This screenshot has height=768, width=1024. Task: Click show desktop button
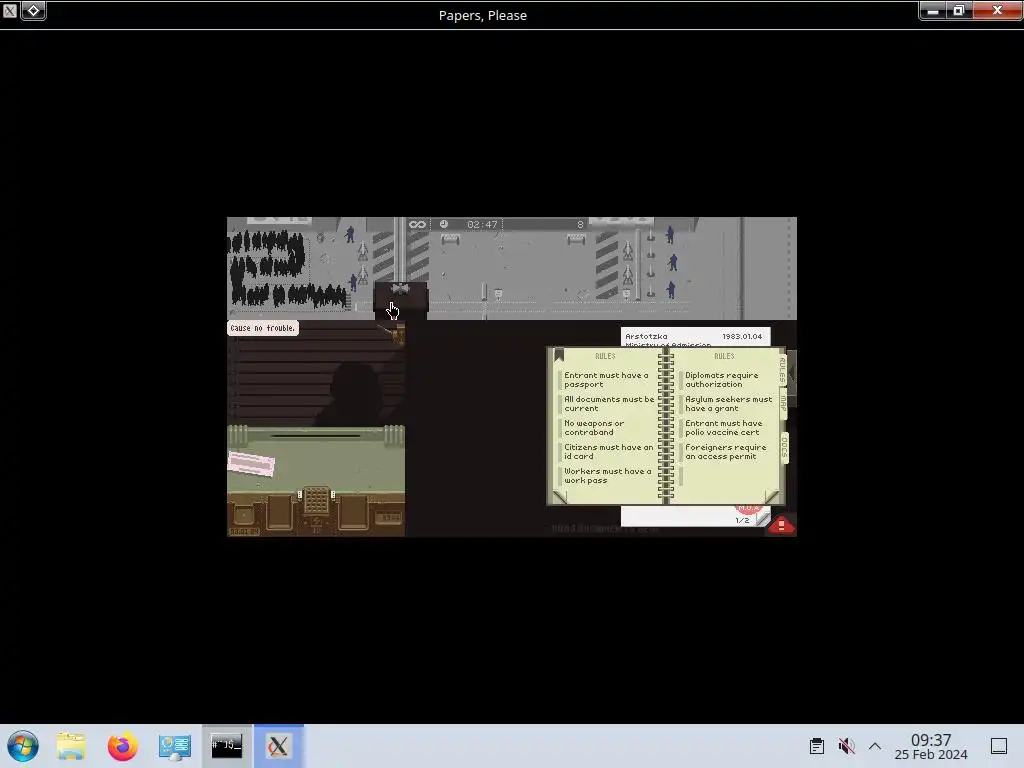point(999,746)
